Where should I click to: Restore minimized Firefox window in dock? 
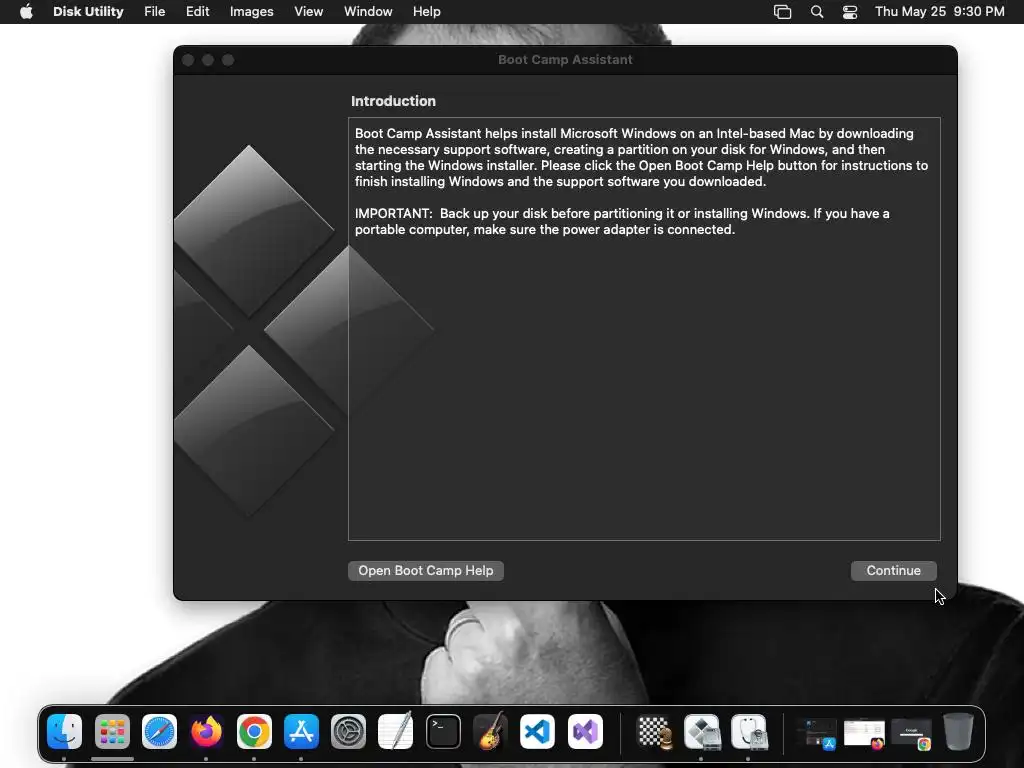(864, 733)
